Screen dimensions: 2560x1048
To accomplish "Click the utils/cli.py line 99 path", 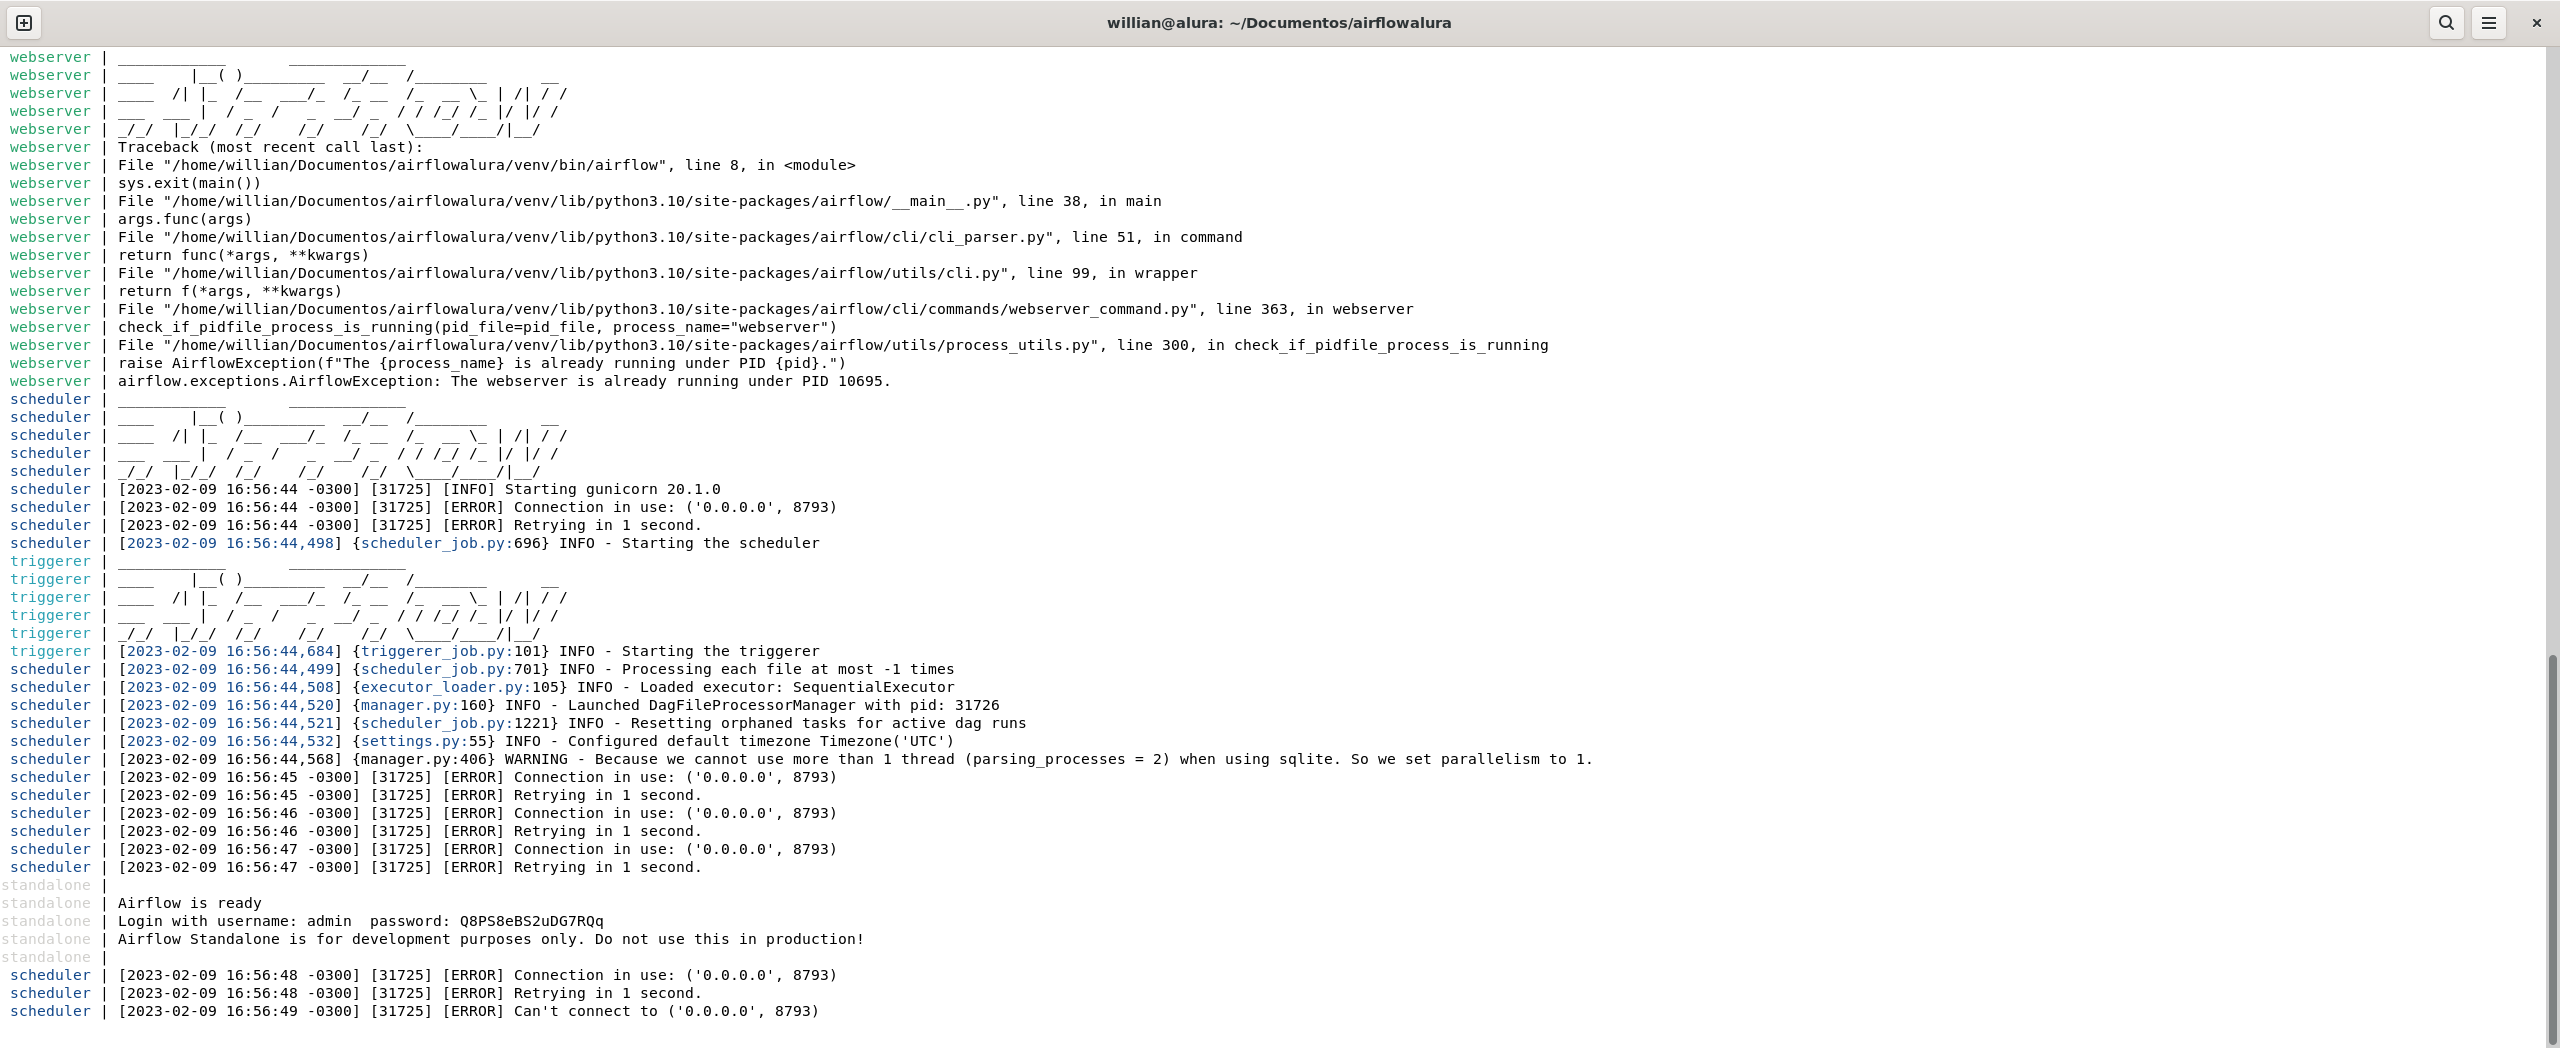I will [658, 273].
